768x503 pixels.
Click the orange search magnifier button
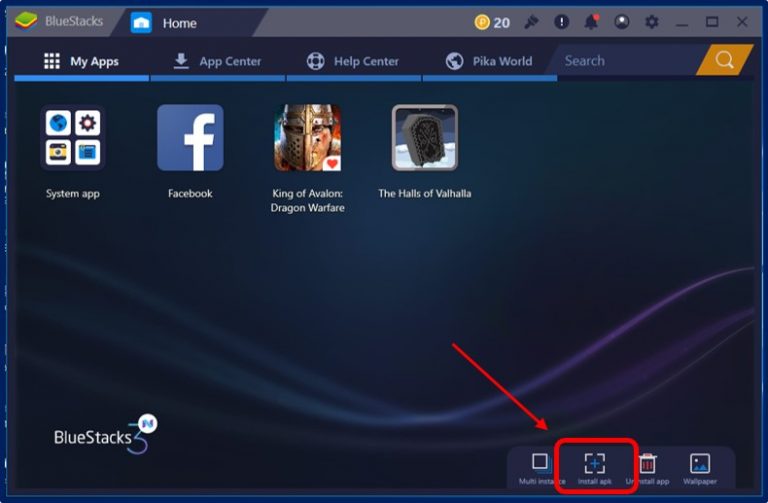click(724, 60)
